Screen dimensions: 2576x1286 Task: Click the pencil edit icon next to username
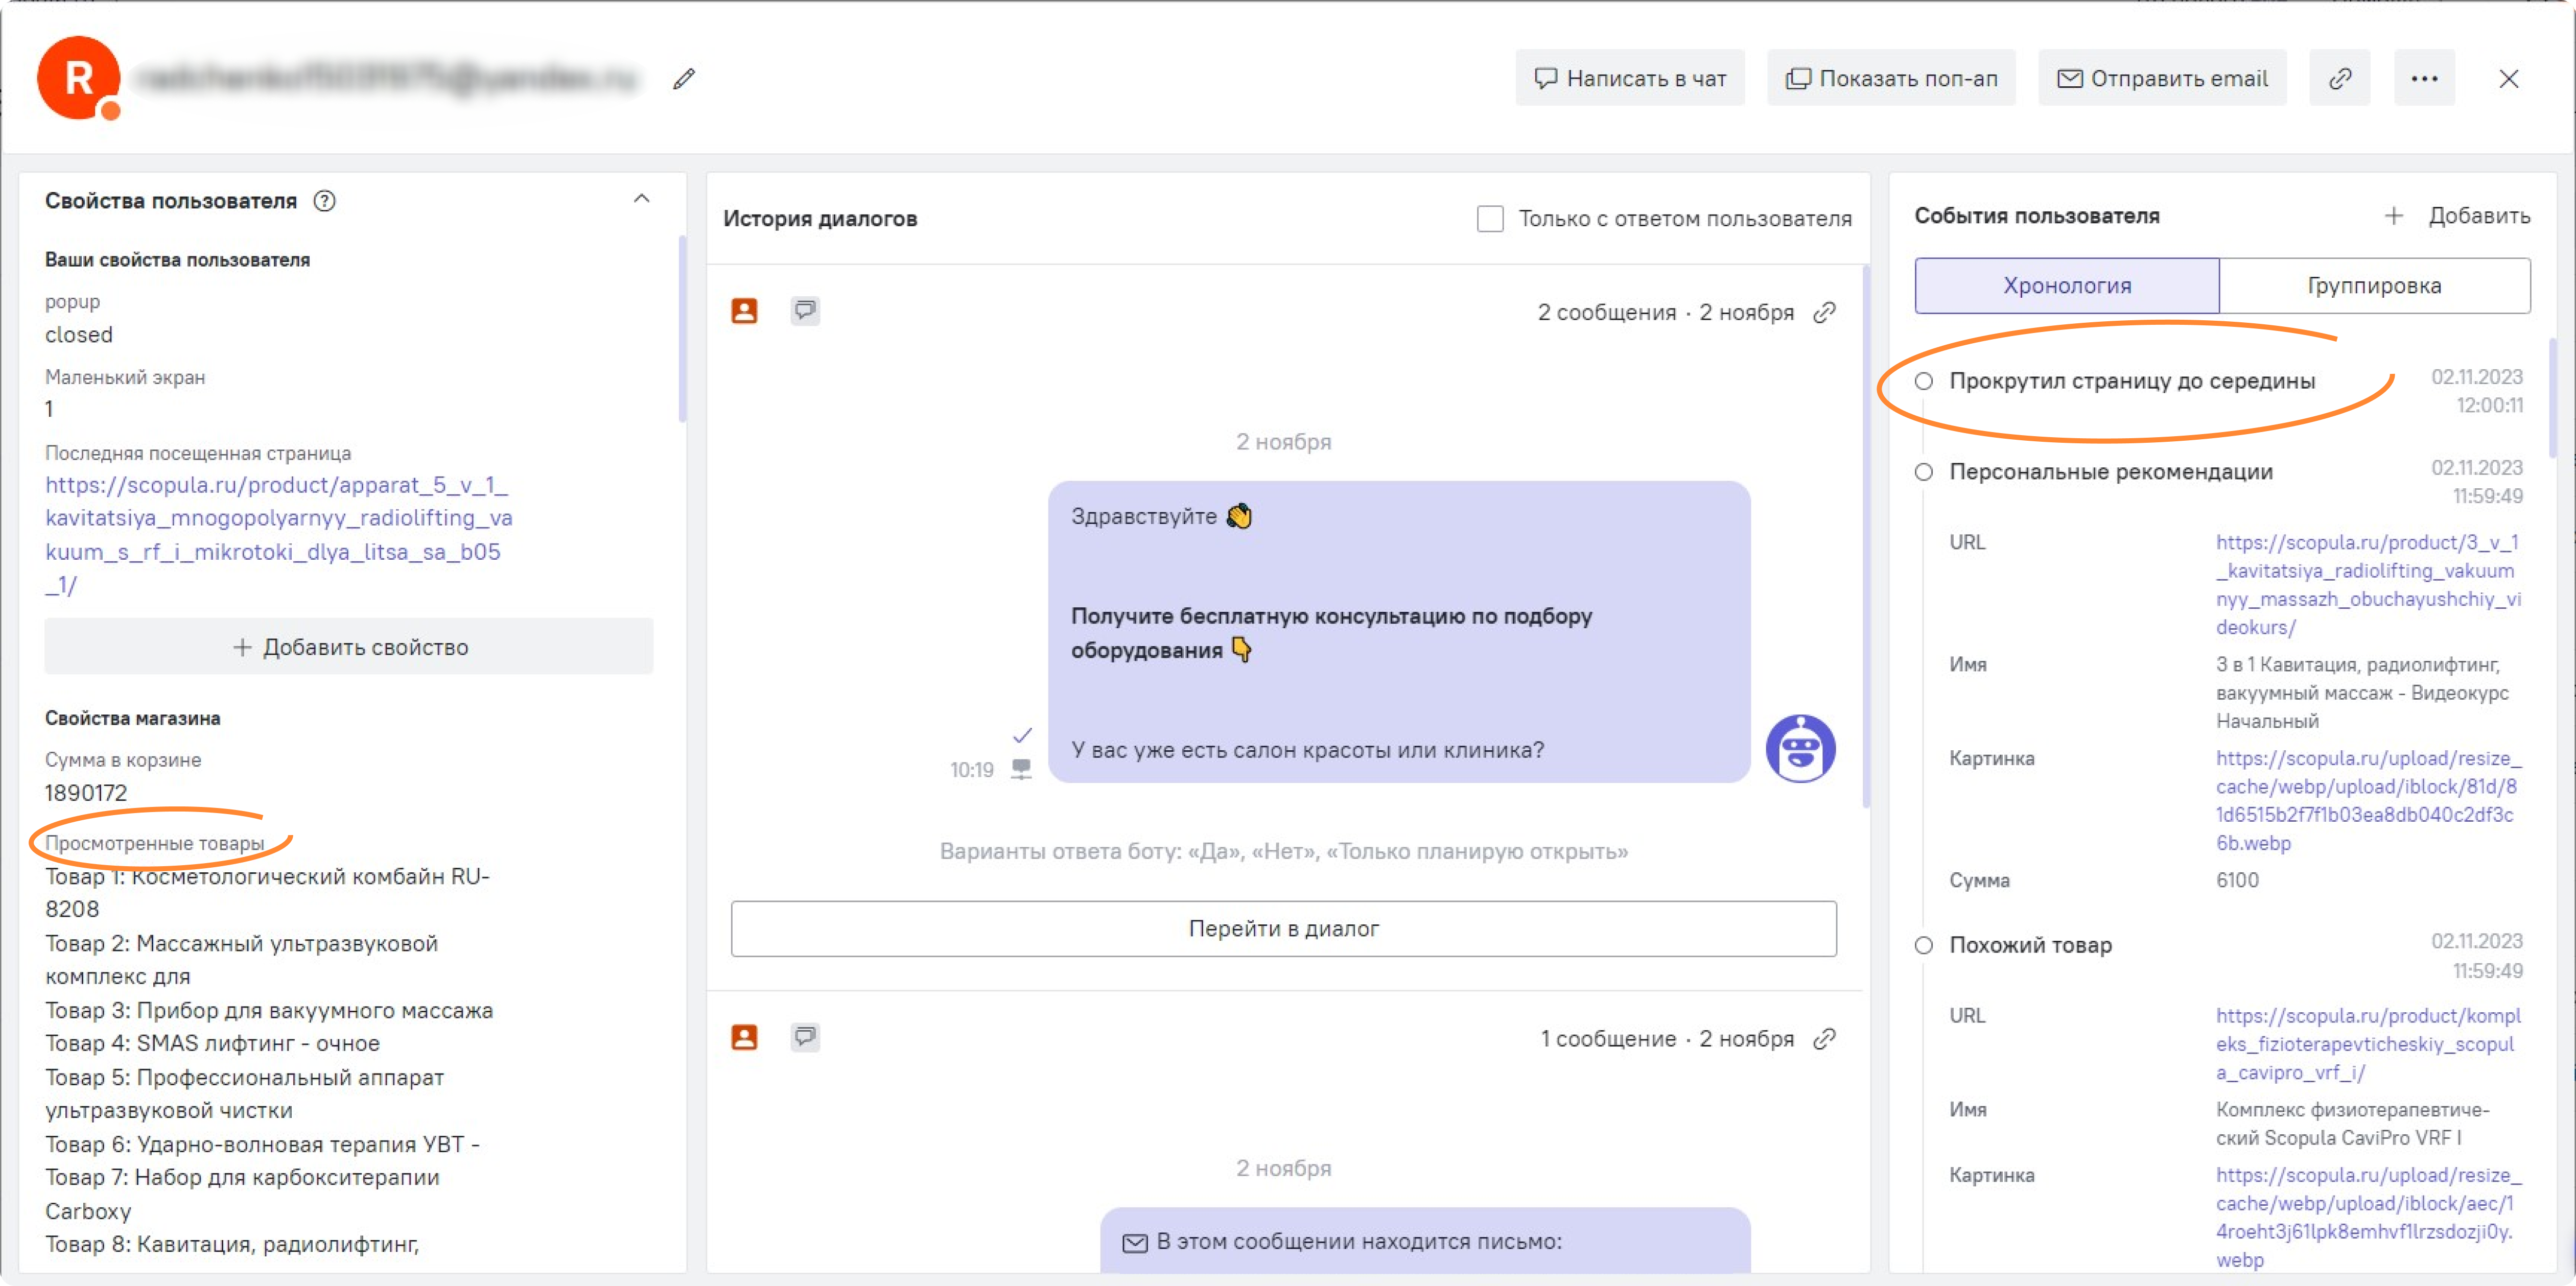click(684, 78)
